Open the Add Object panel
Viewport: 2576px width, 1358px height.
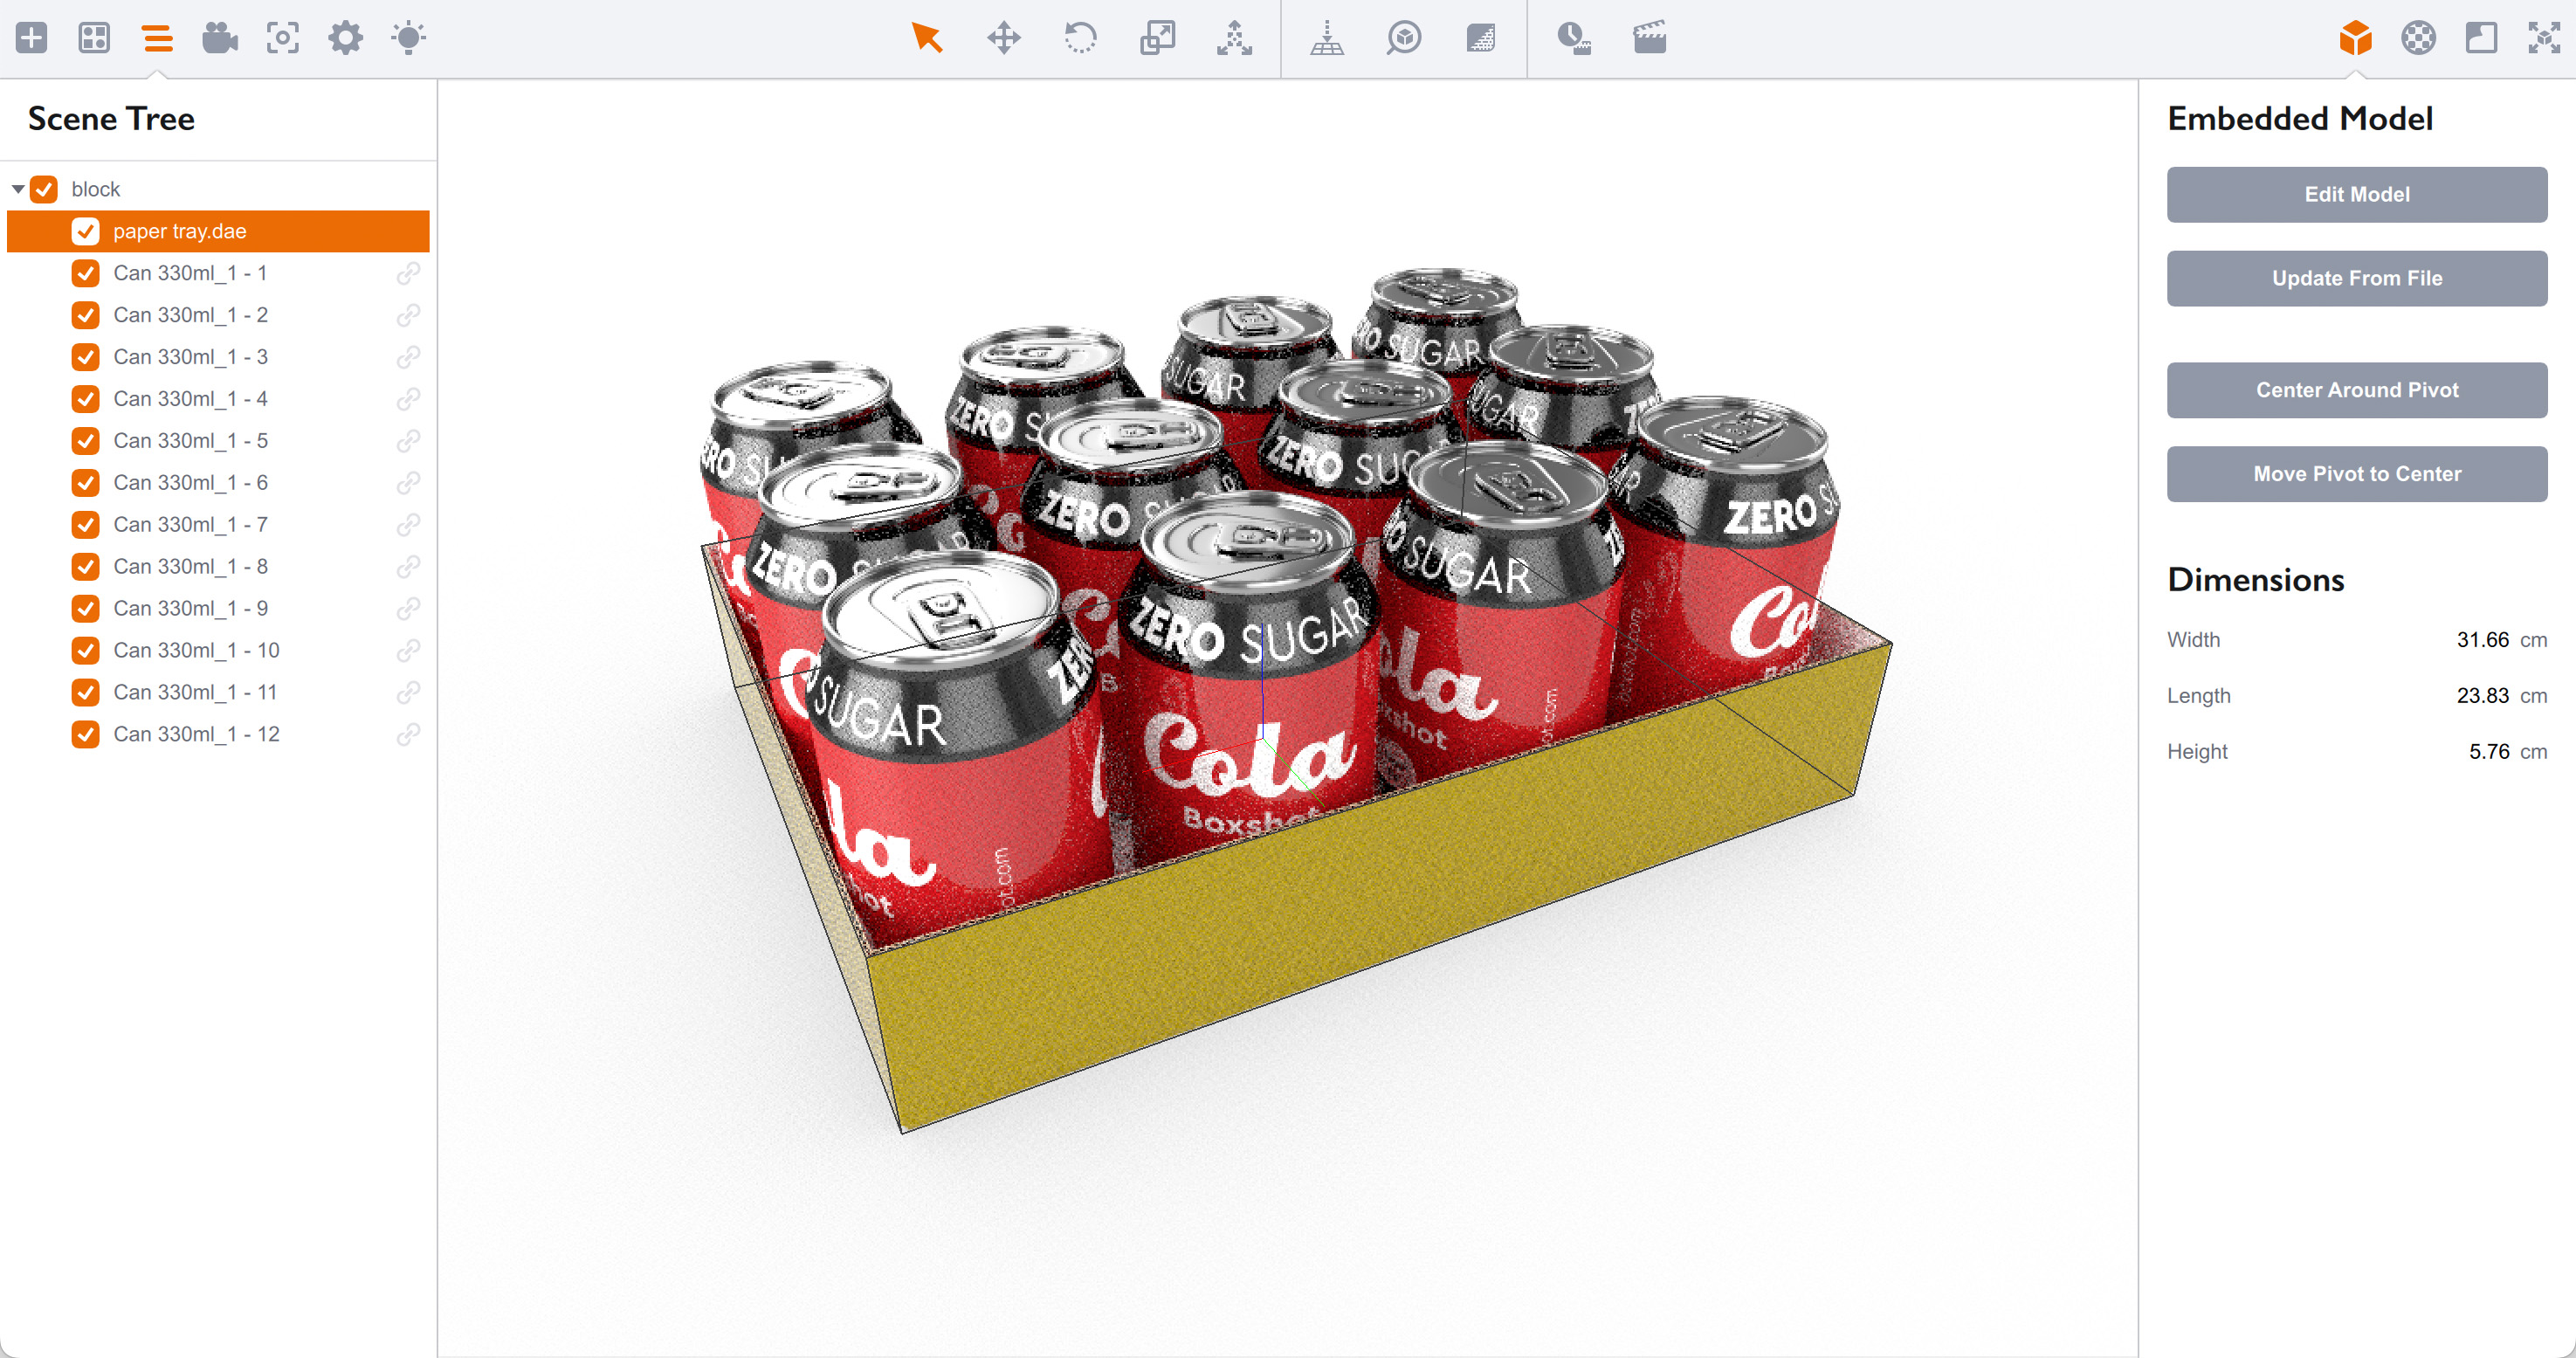point(32,38)
